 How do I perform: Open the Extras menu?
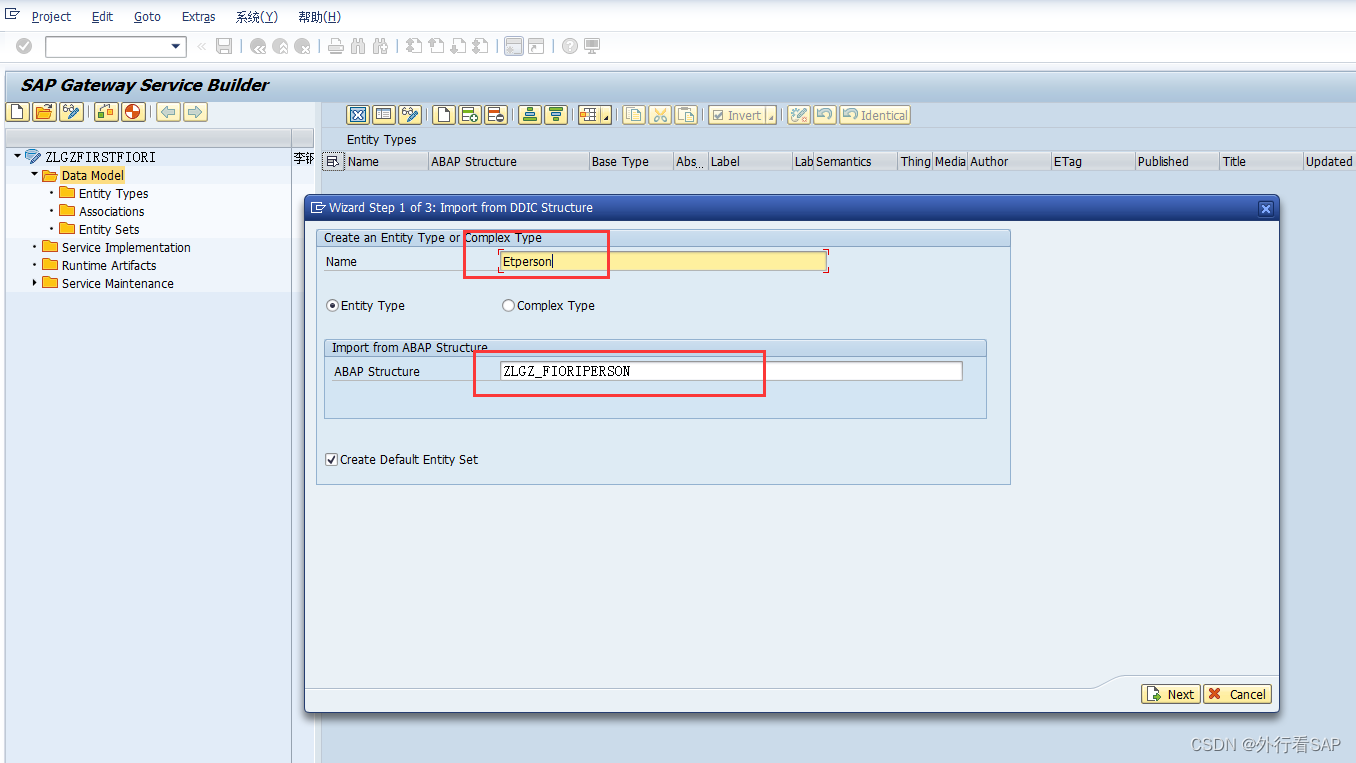point(198,17)
